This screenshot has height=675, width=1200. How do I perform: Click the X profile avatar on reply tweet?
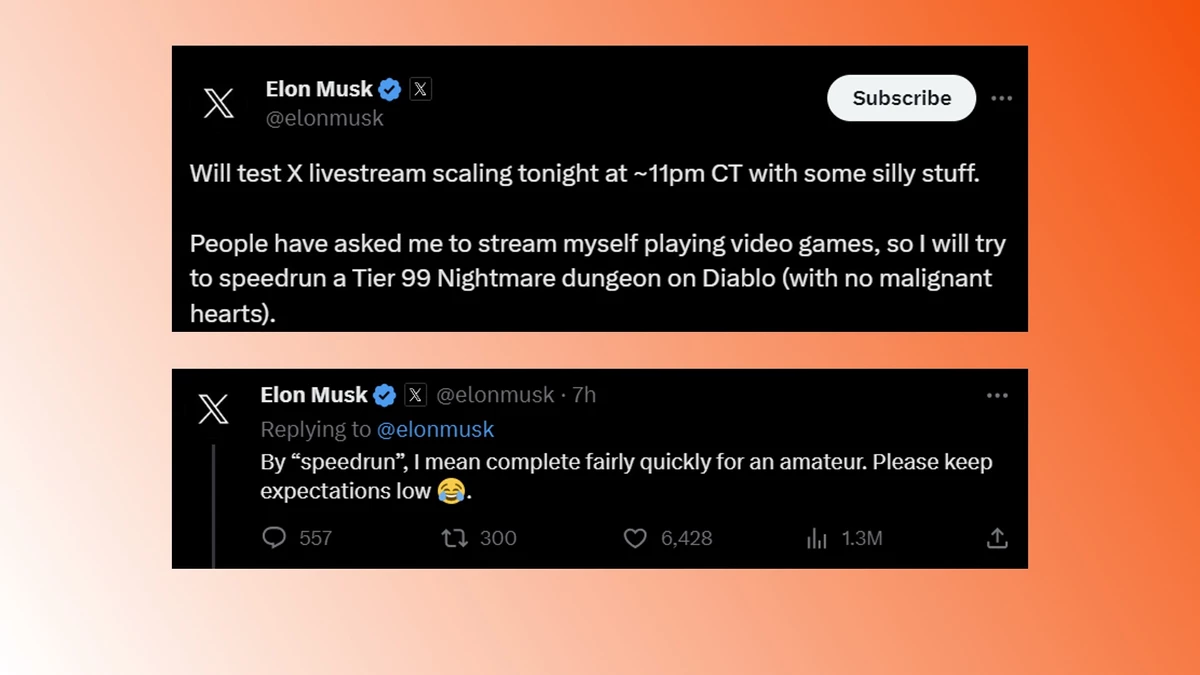[x=213, y=409]
